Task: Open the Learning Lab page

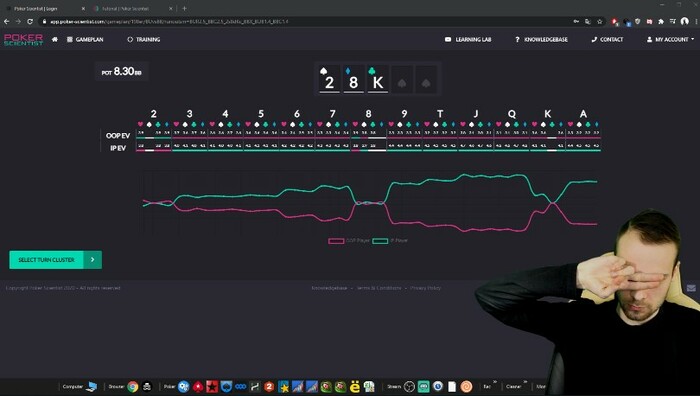Action: click(468, 39)
